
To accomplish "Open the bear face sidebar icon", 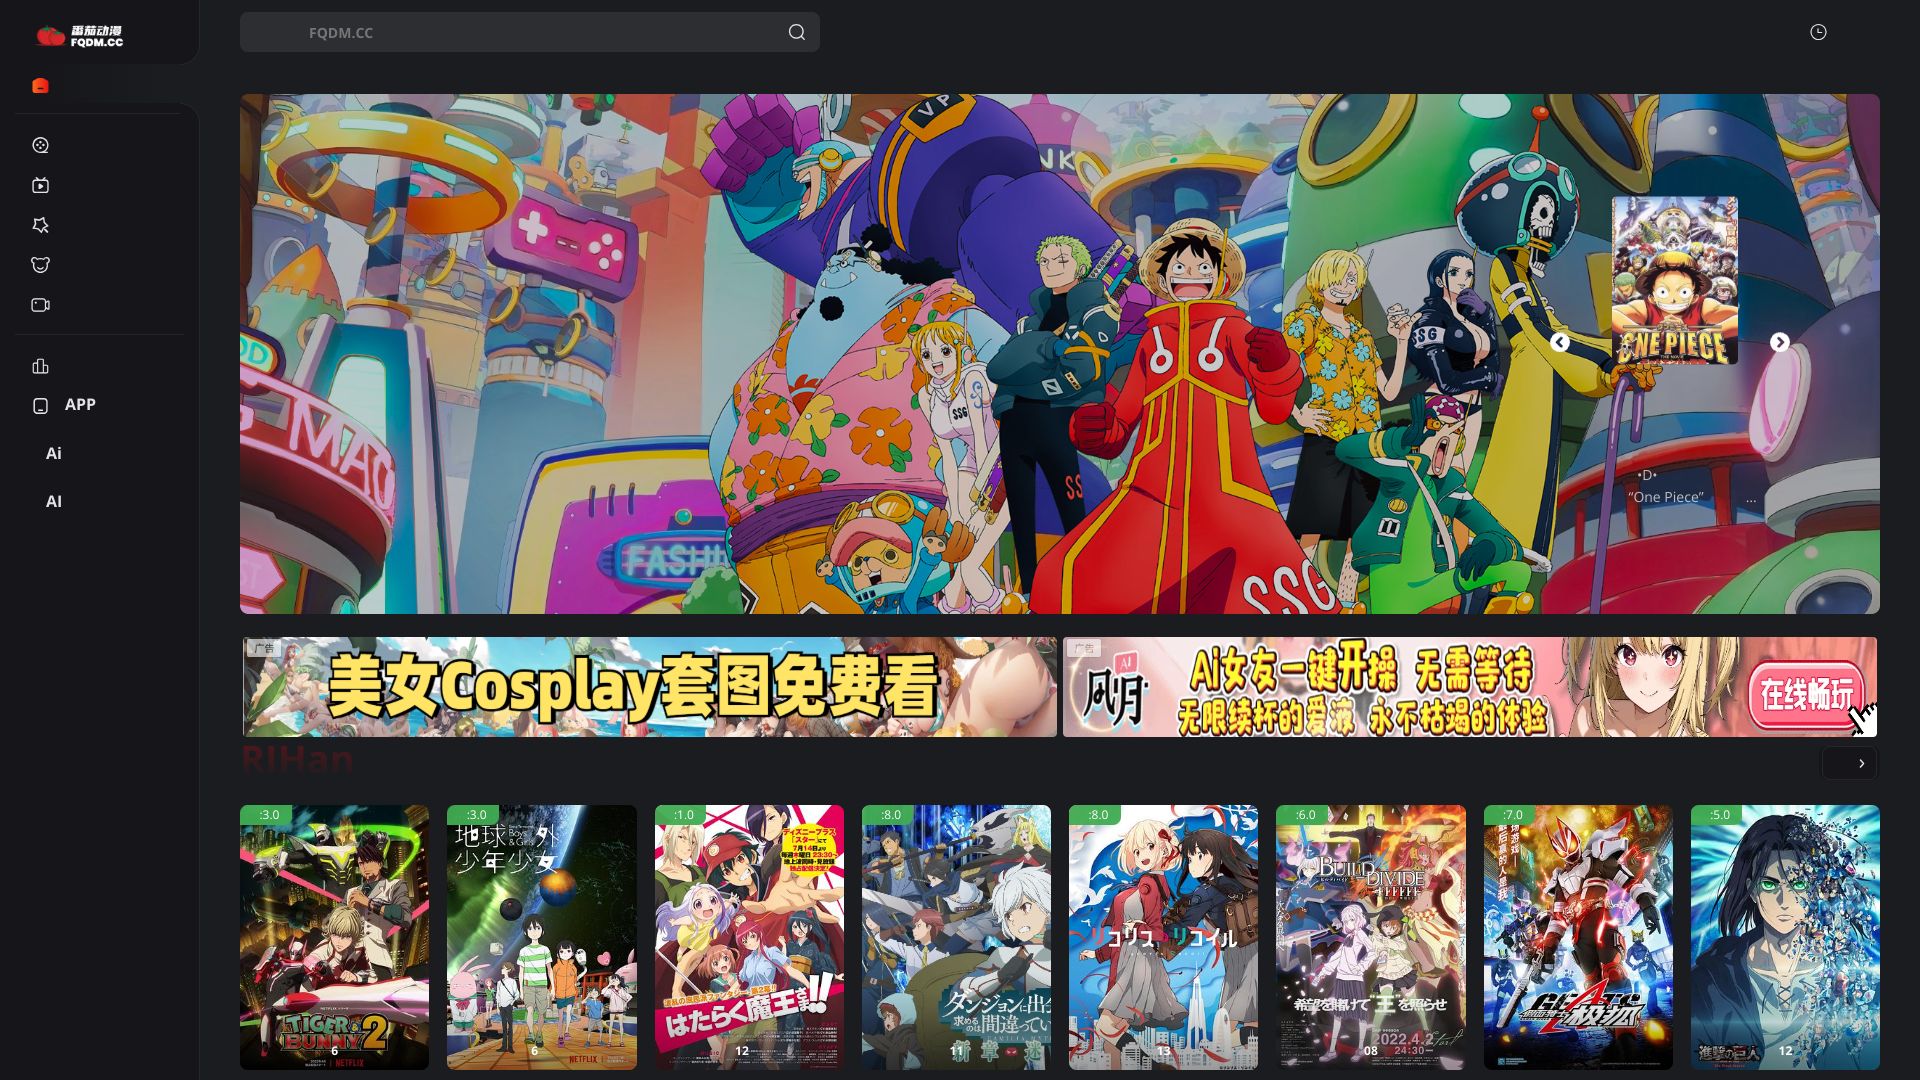I will (40, 265).
